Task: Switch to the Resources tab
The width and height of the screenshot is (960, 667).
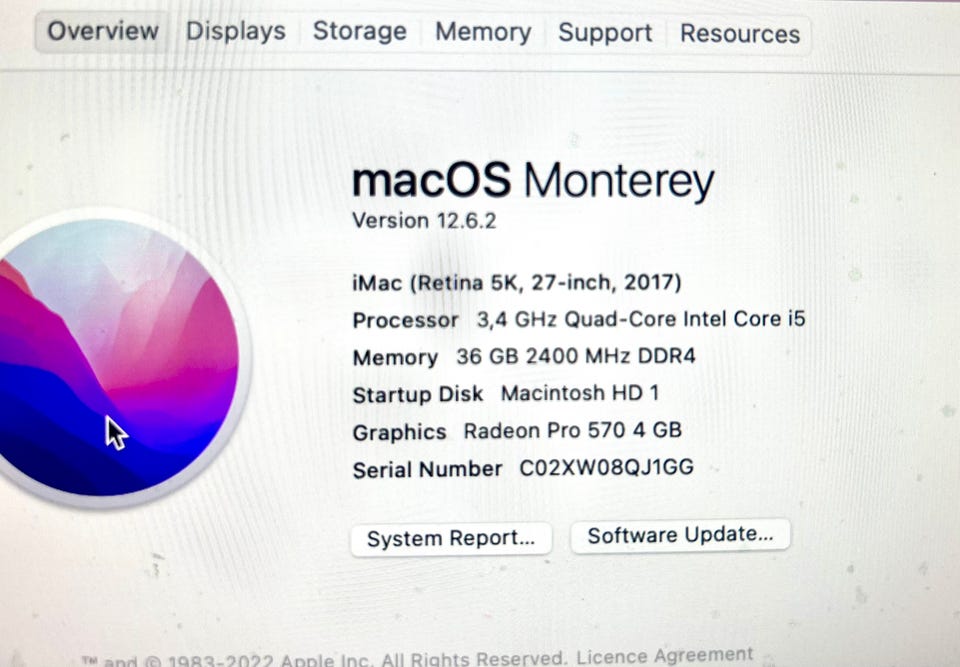Action: point(740,34)
